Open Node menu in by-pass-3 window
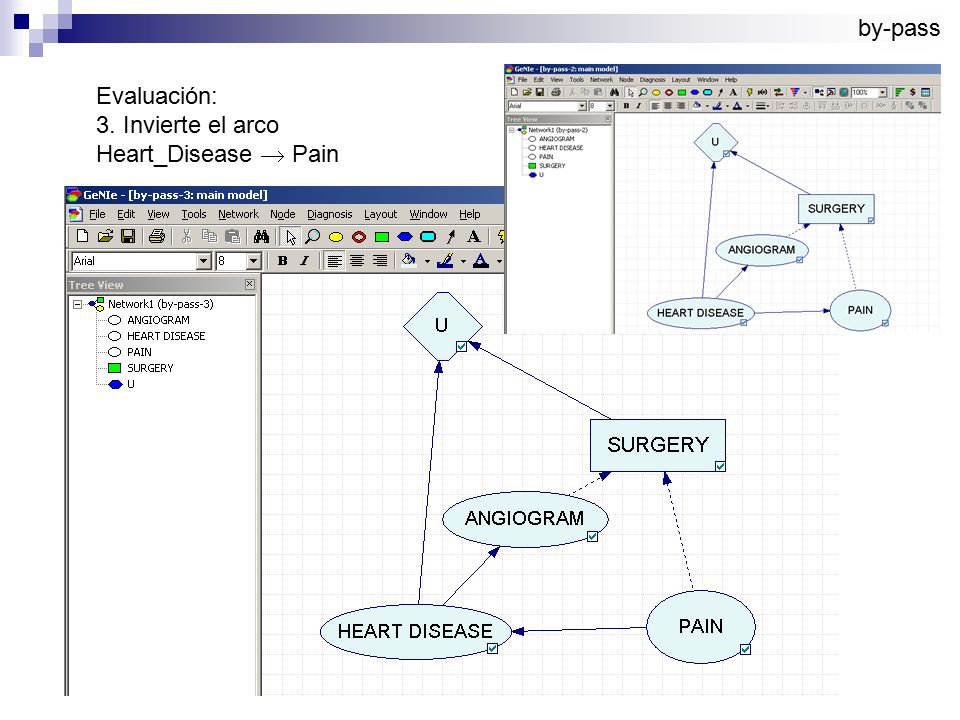The width and height of the screenshot is (960, 720). (x=283, y=214)
